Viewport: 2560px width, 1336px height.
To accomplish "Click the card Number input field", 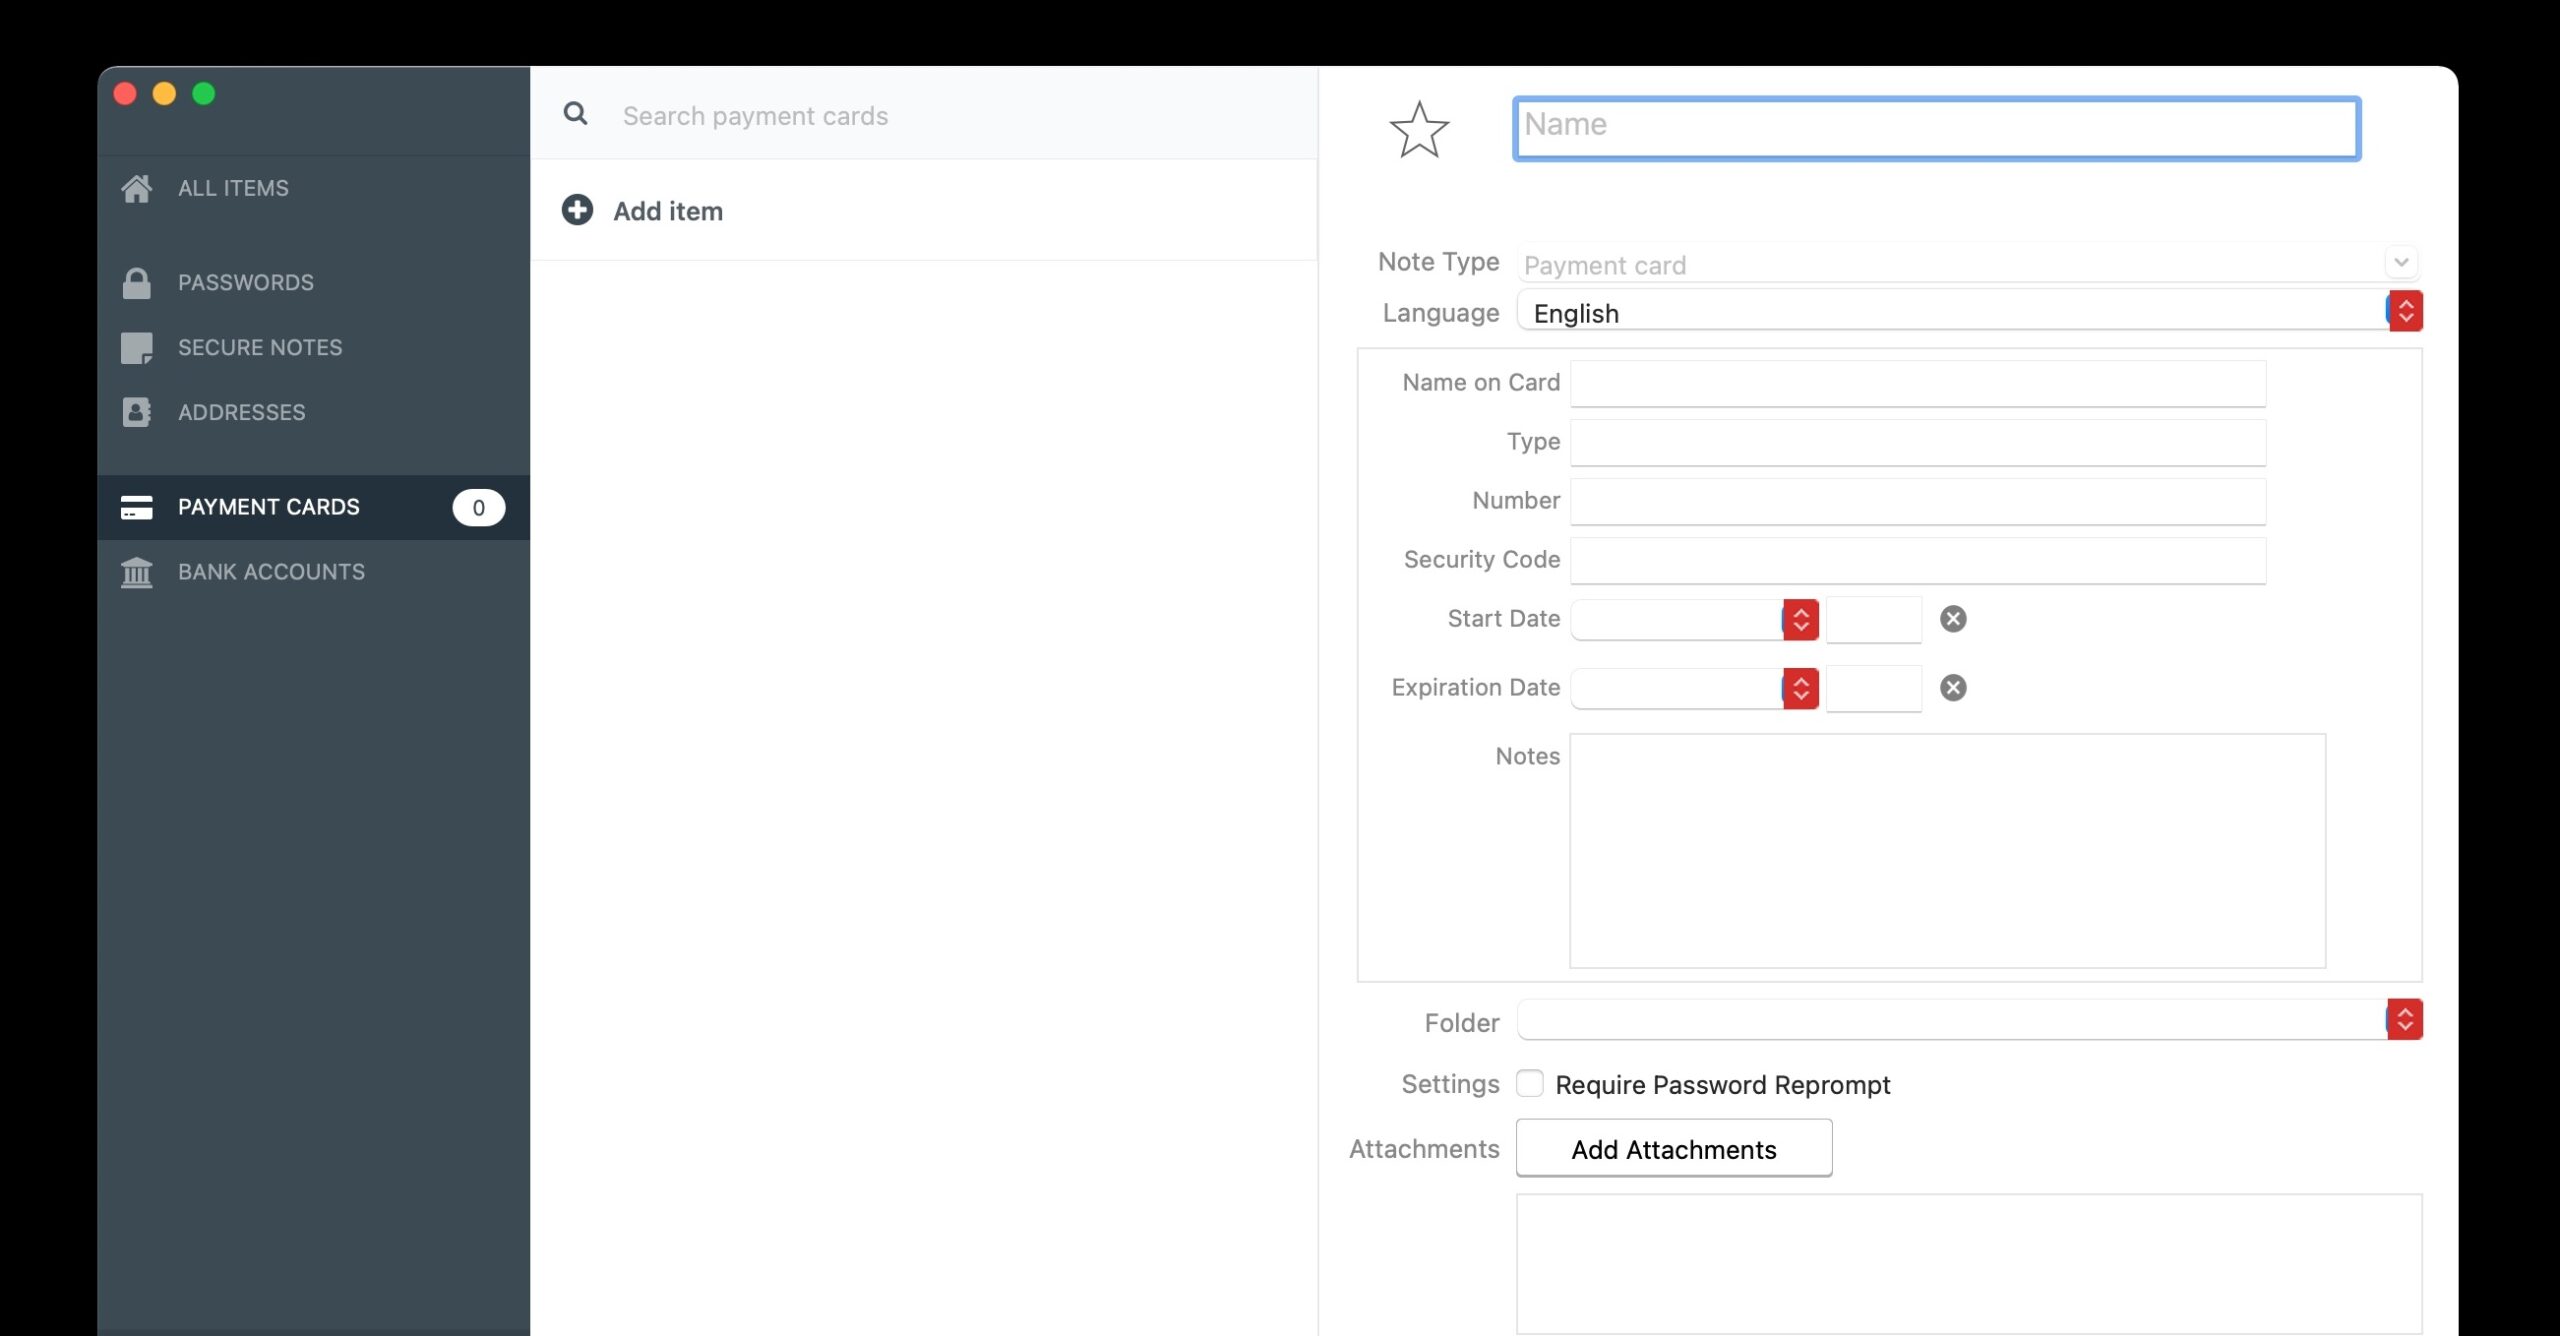I will 1917,501.
